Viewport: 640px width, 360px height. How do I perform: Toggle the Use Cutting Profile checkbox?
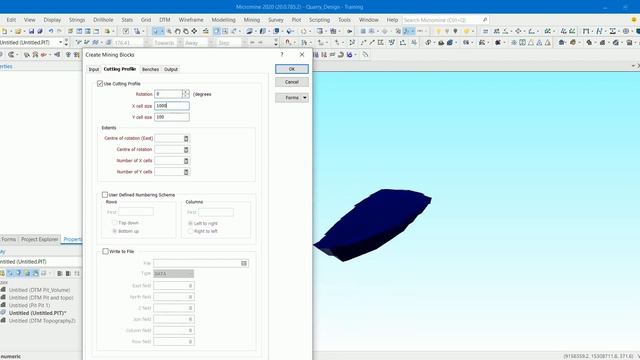point(100,84)
